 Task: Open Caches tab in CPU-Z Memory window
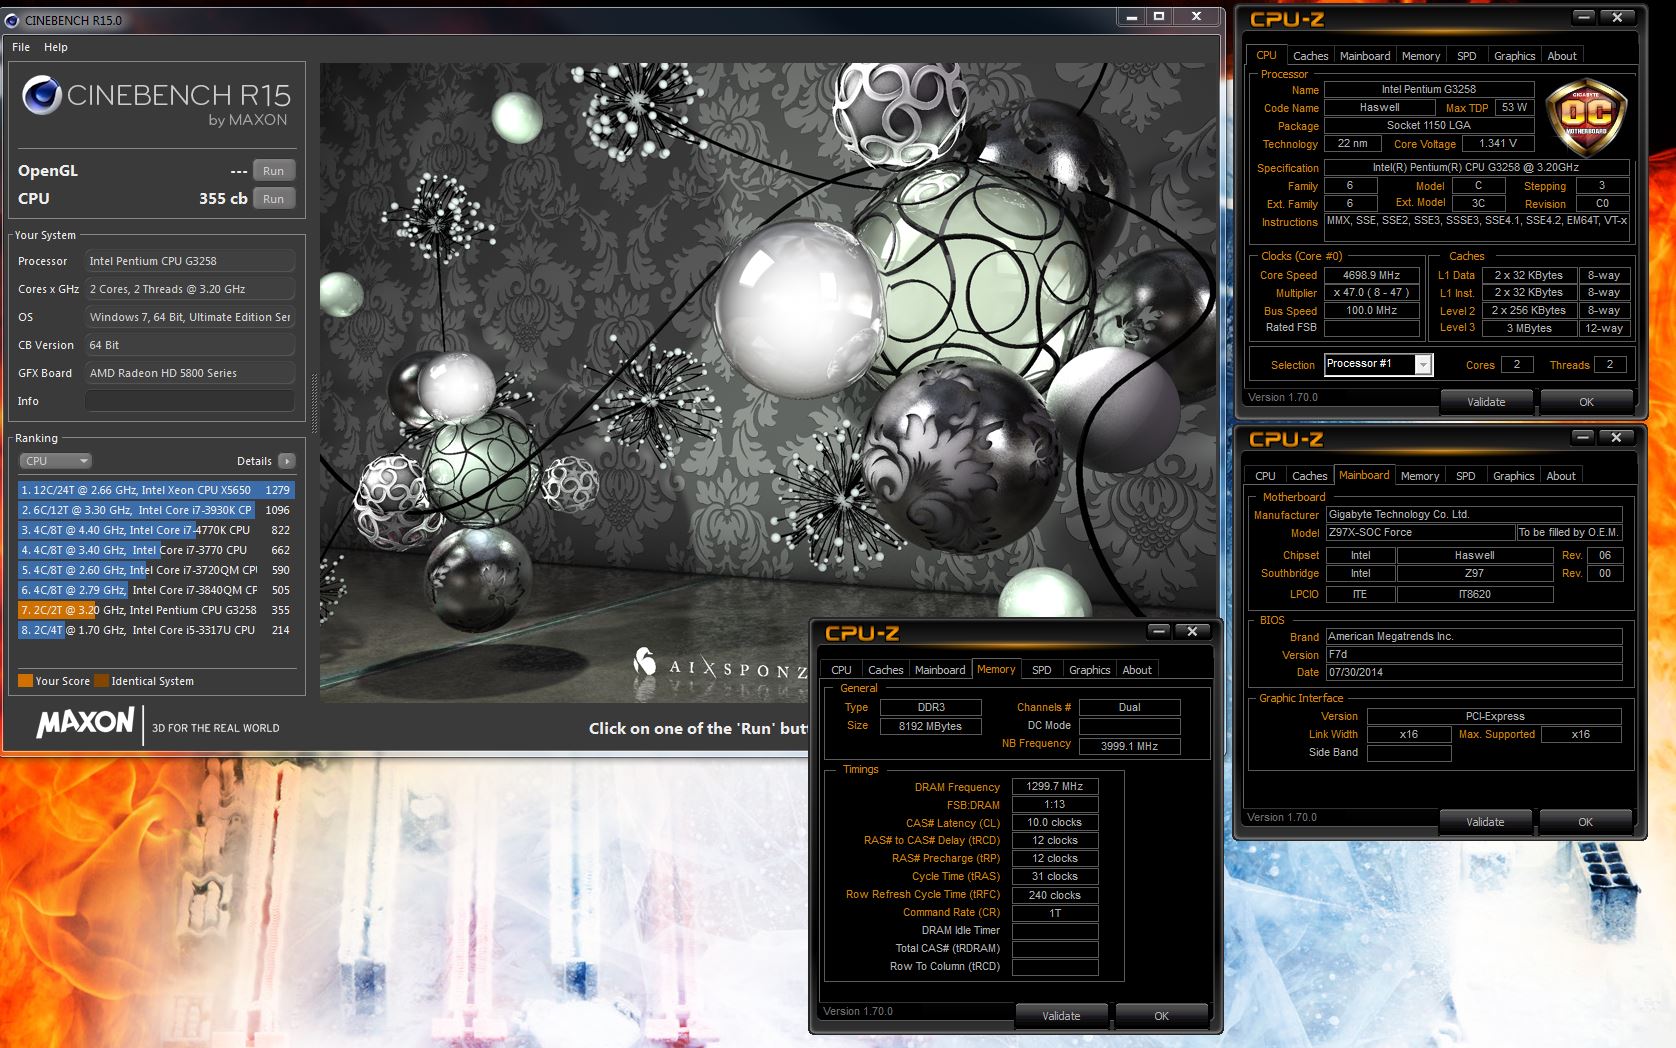(885, 670)
